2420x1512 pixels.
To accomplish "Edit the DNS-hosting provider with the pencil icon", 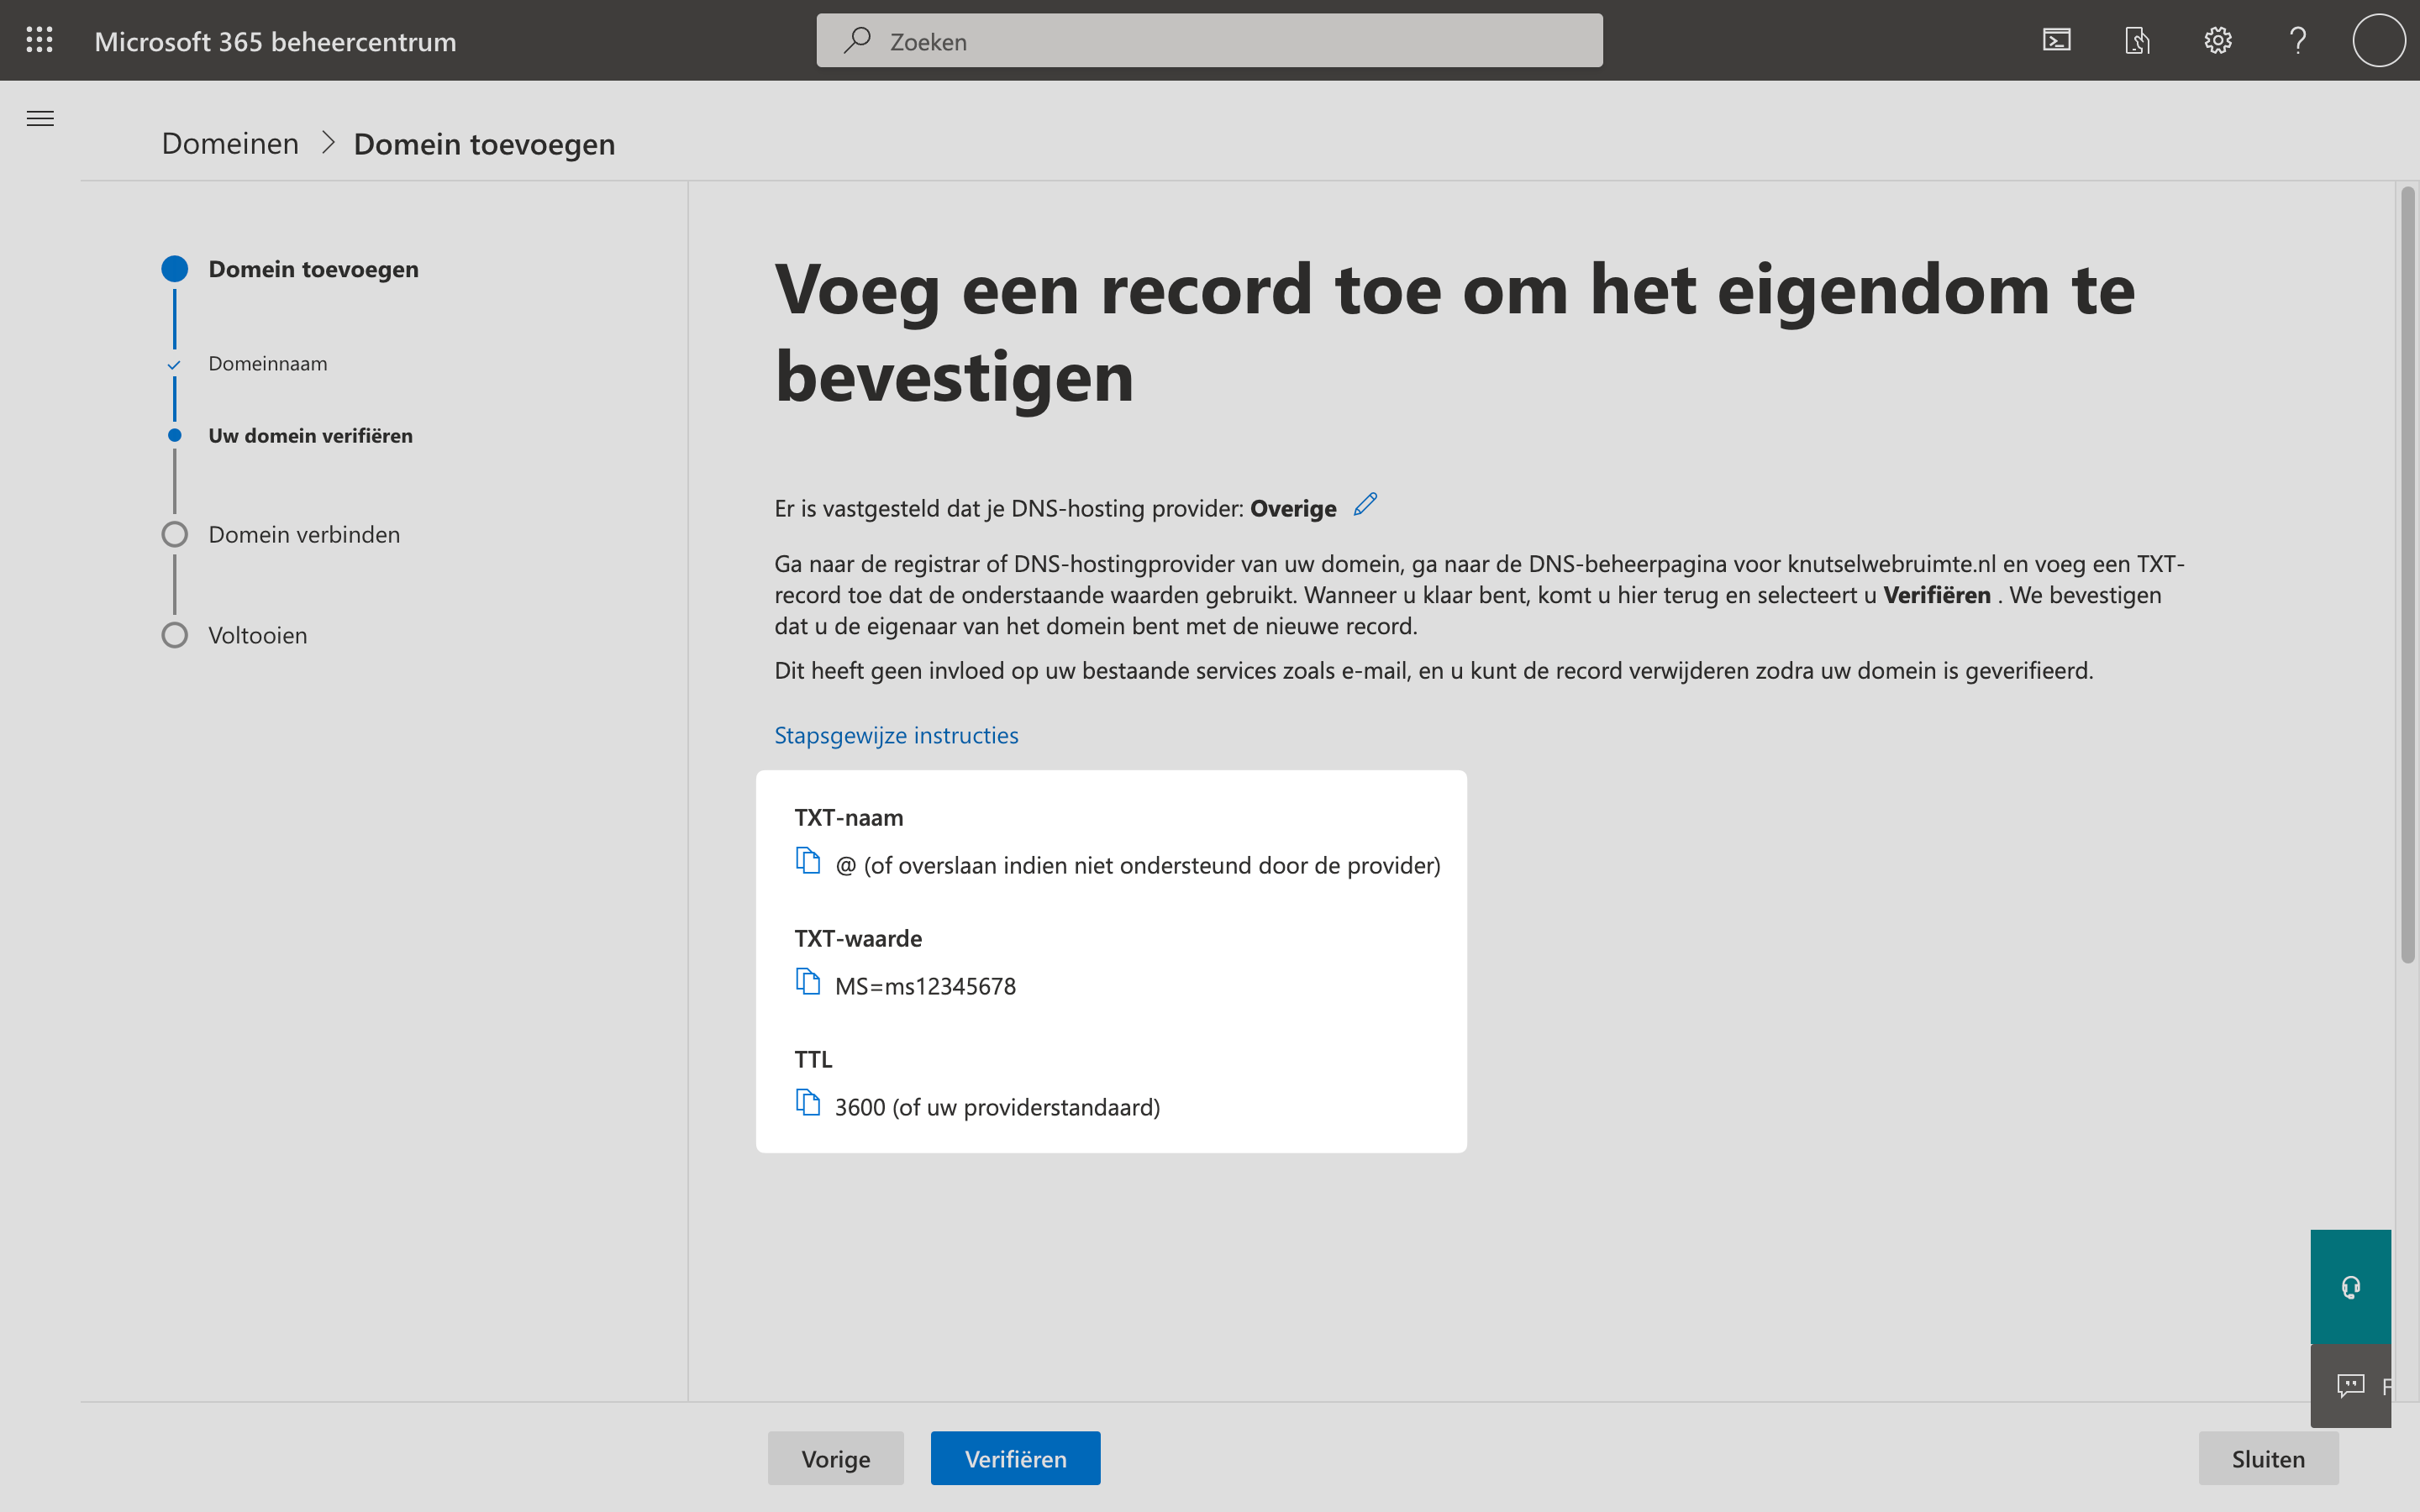I will tap(1363, 505).
